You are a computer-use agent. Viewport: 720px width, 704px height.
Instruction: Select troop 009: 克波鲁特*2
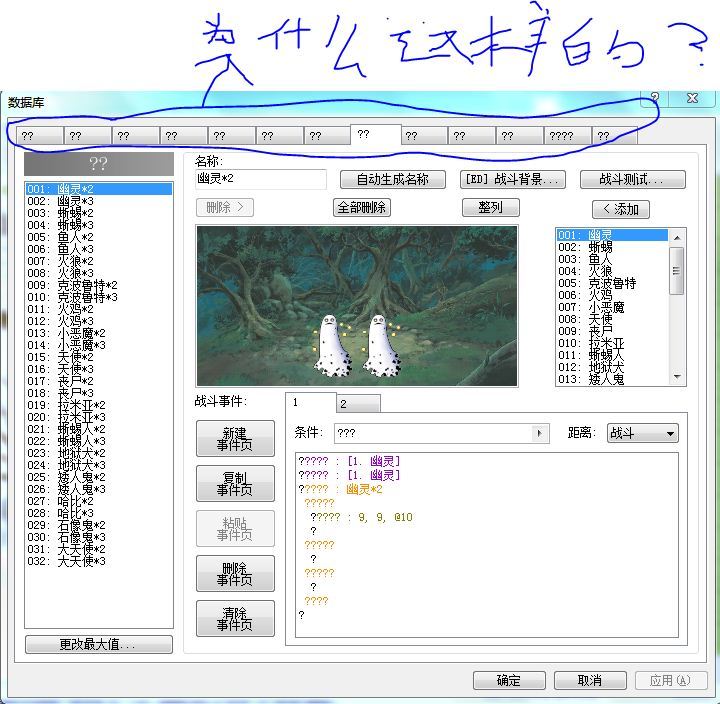99,285
